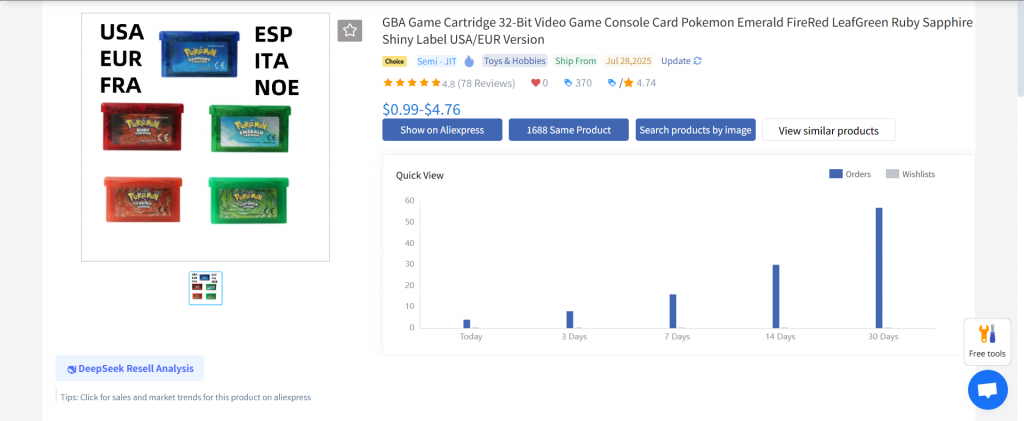Click the red heart wishlist icon
This screenshot has width=1024, height=421.
tap(536, 83)
